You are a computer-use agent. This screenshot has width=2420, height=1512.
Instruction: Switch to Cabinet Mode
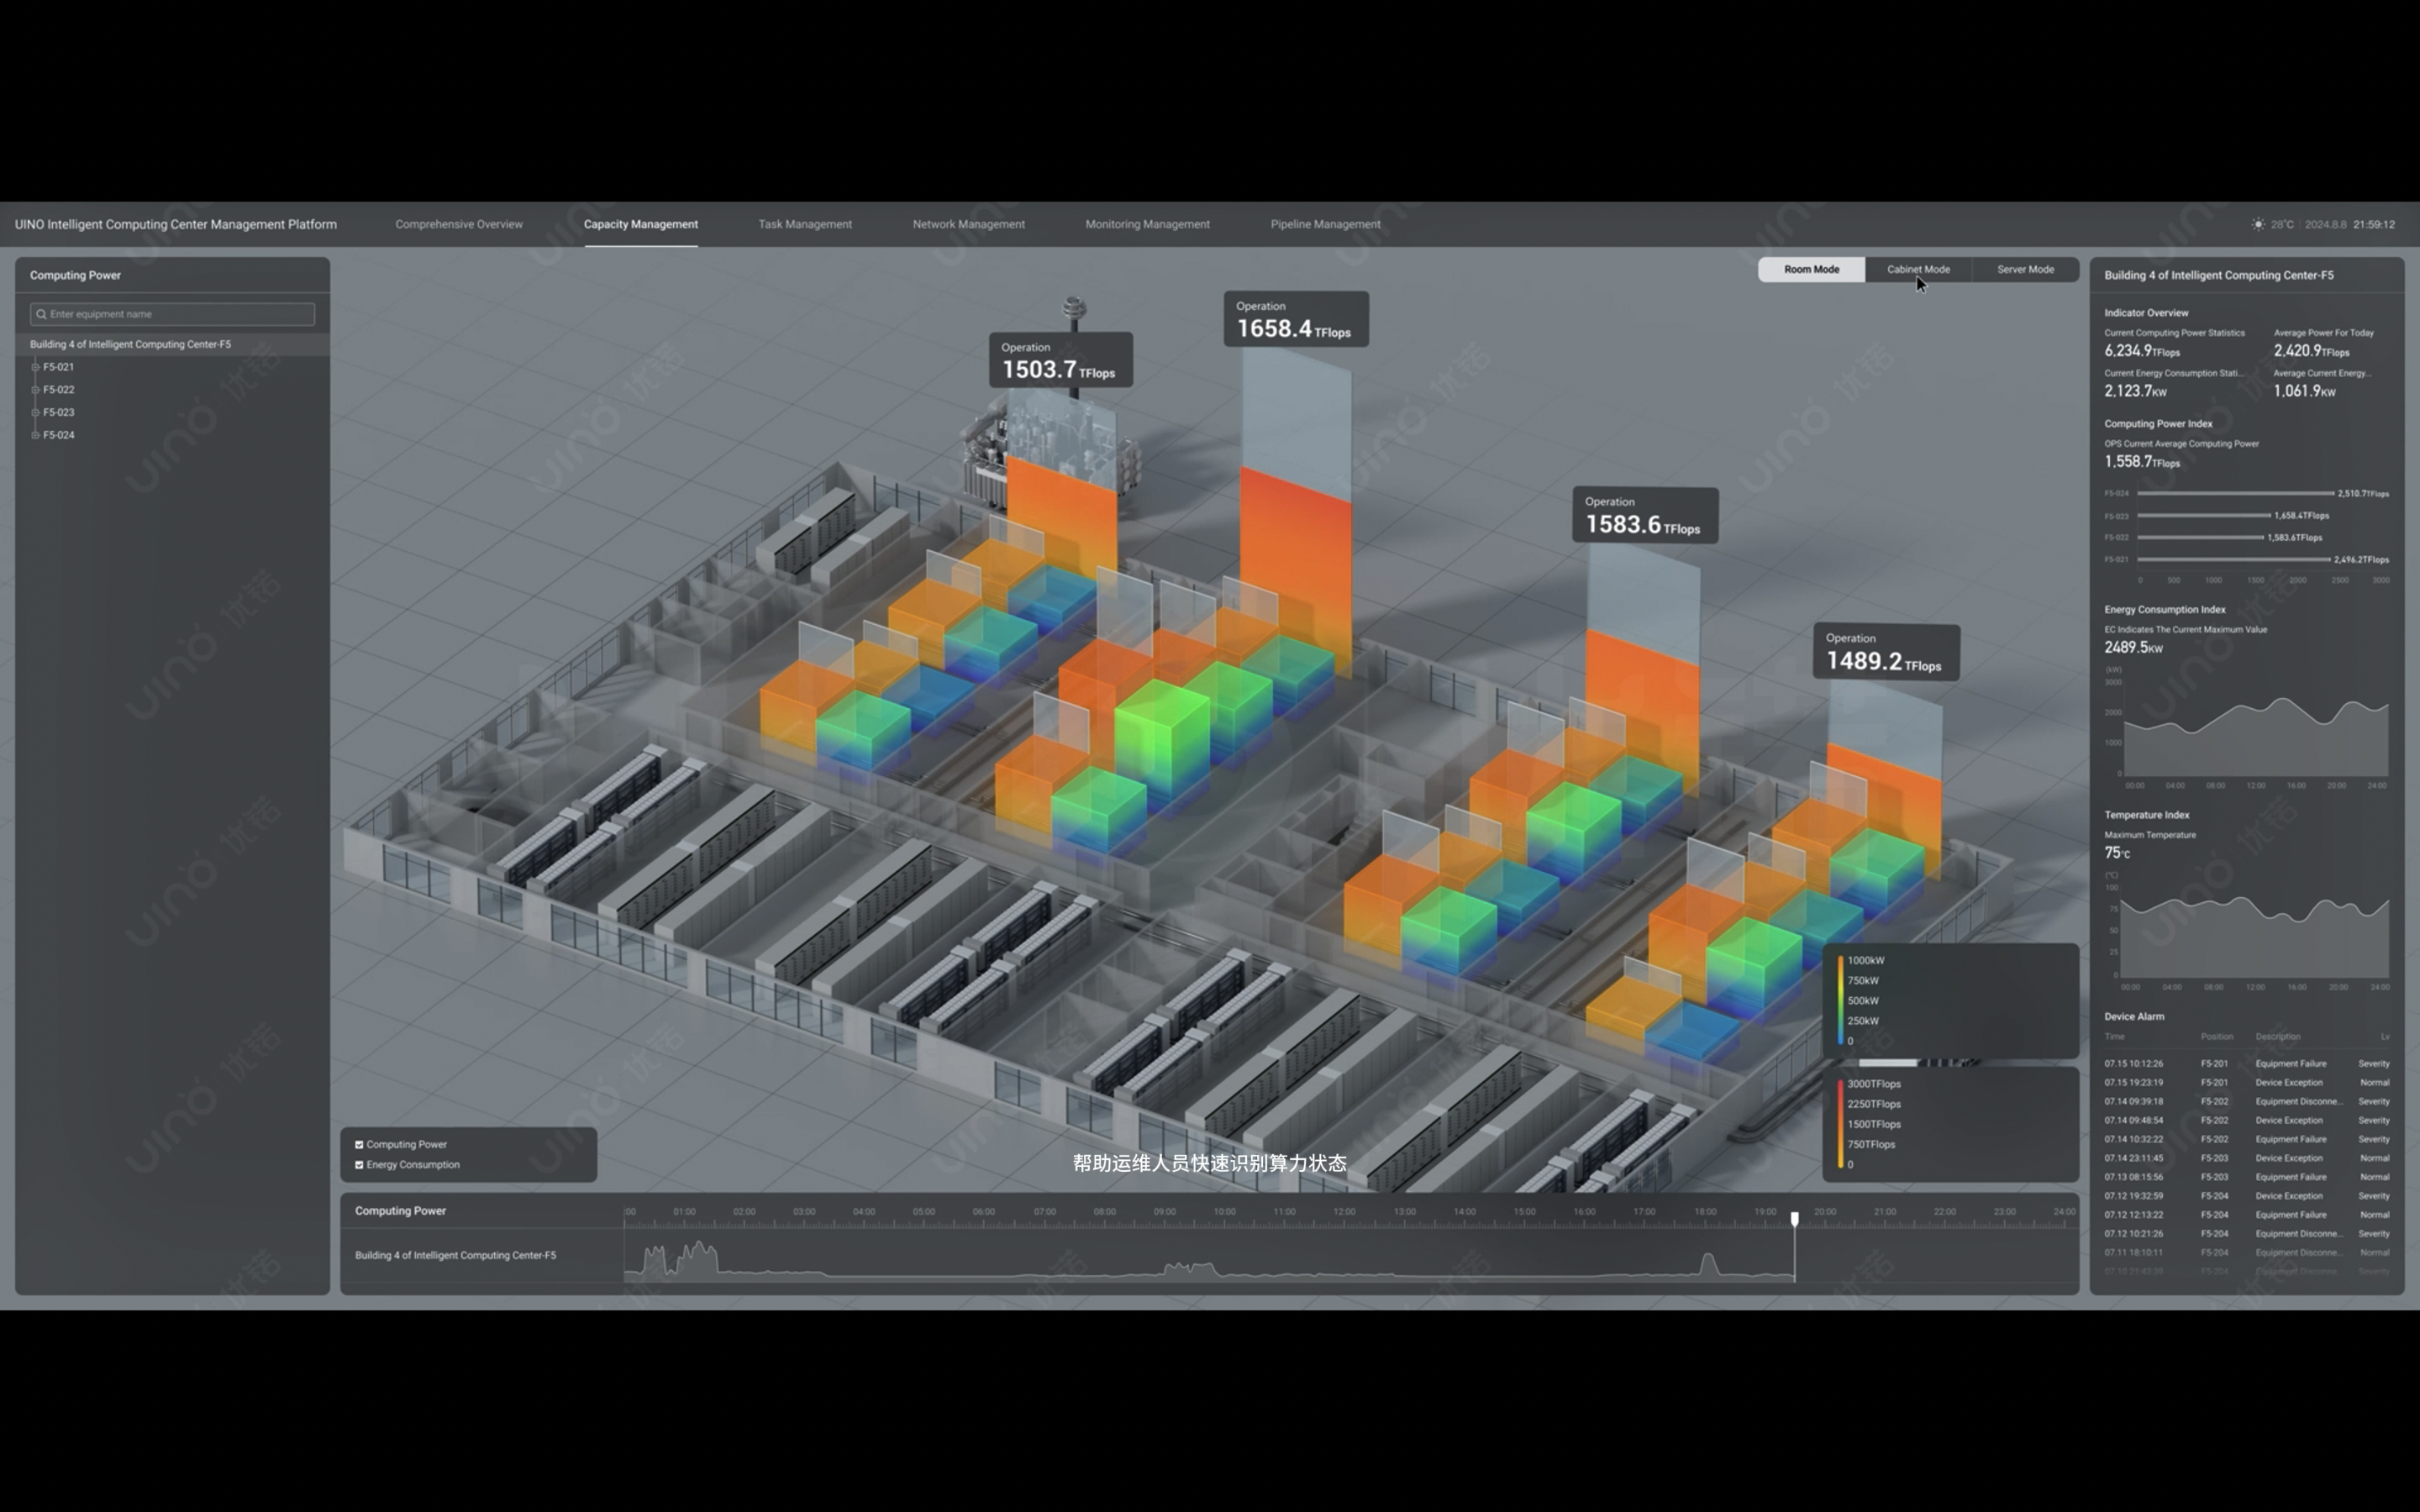coord(1918,269)
